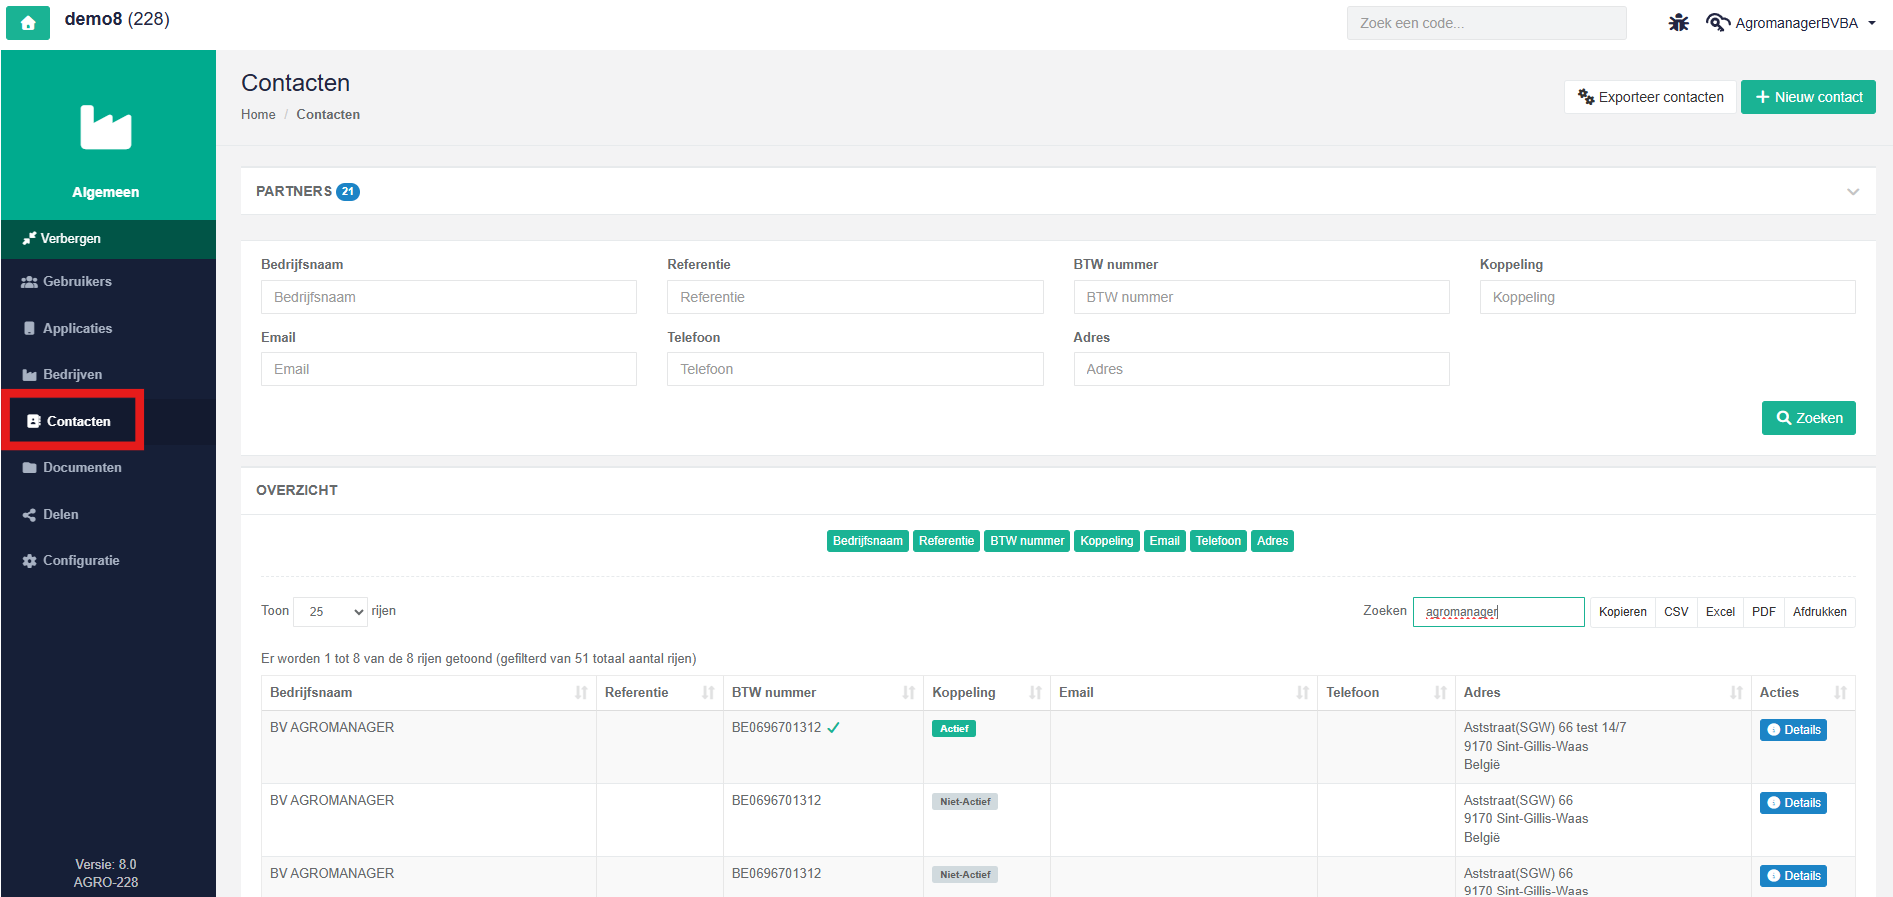Screen dimensions: 1893x897
Task: Click the Bedrijfsnaam filter input
Action: 449,297
